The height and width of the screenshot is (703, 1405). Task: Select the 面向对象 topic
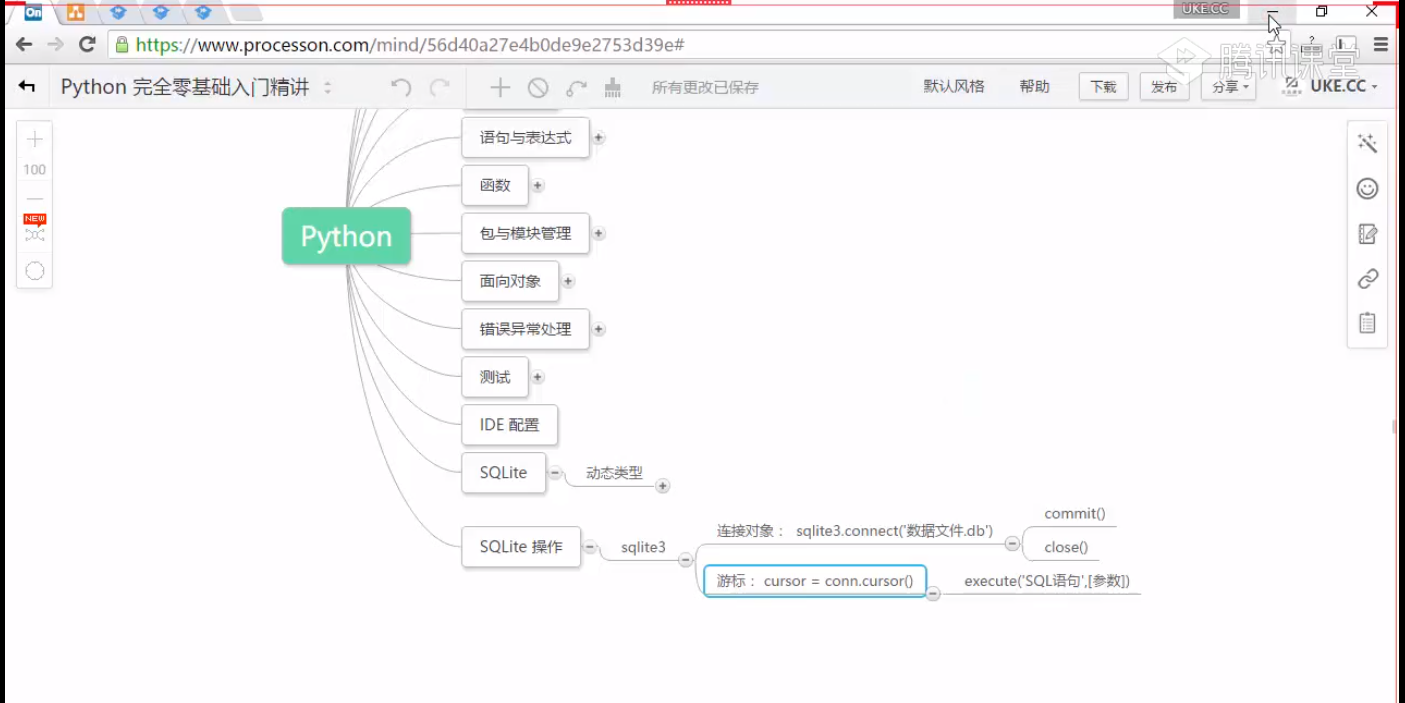pyautogui.click(x=510, y=281)
